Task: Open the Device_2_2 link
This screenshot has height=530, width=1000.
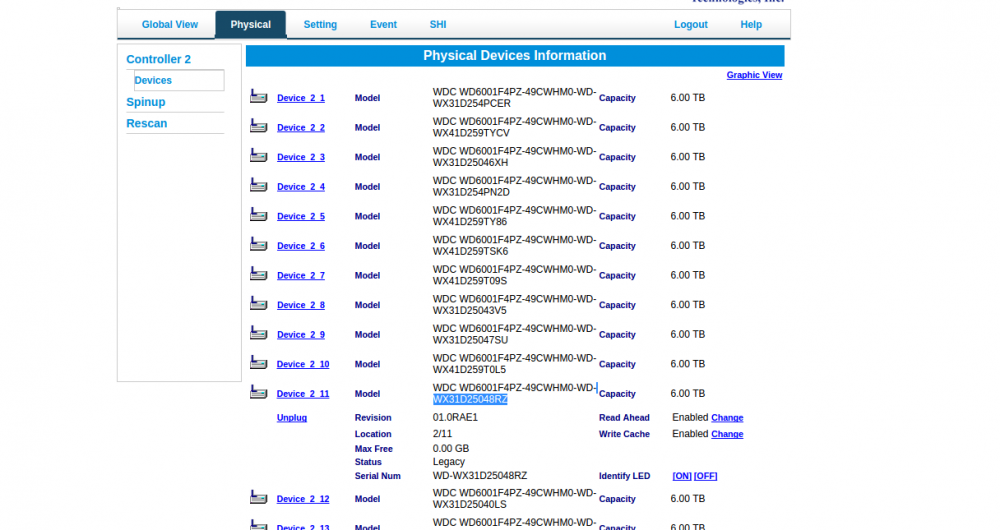Action: [300, 128]
